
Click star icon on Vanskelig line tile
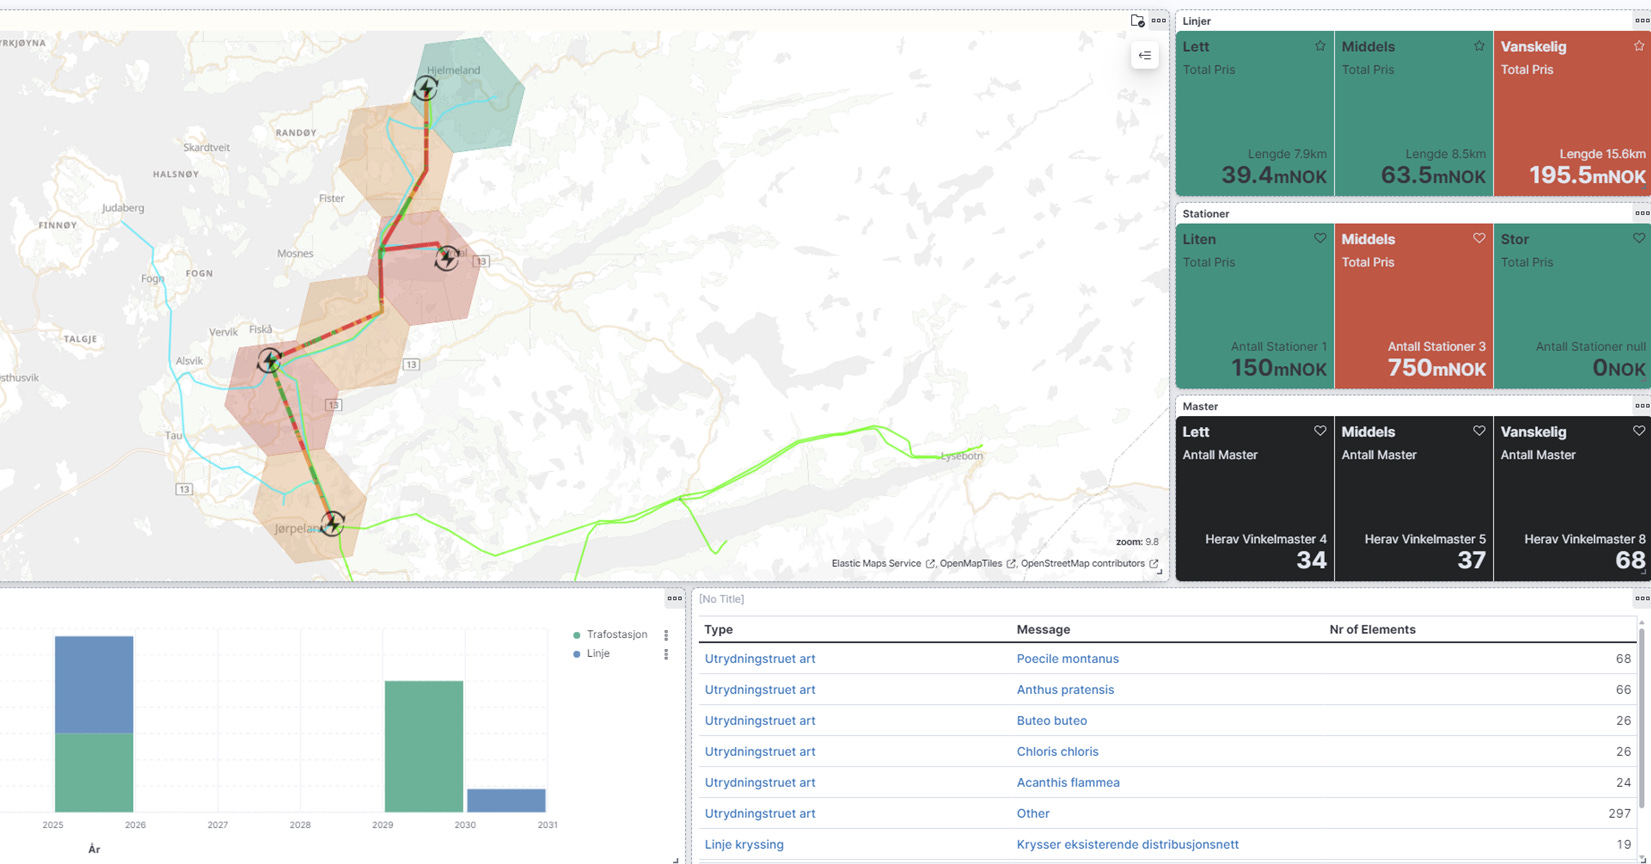point(1639,46)
